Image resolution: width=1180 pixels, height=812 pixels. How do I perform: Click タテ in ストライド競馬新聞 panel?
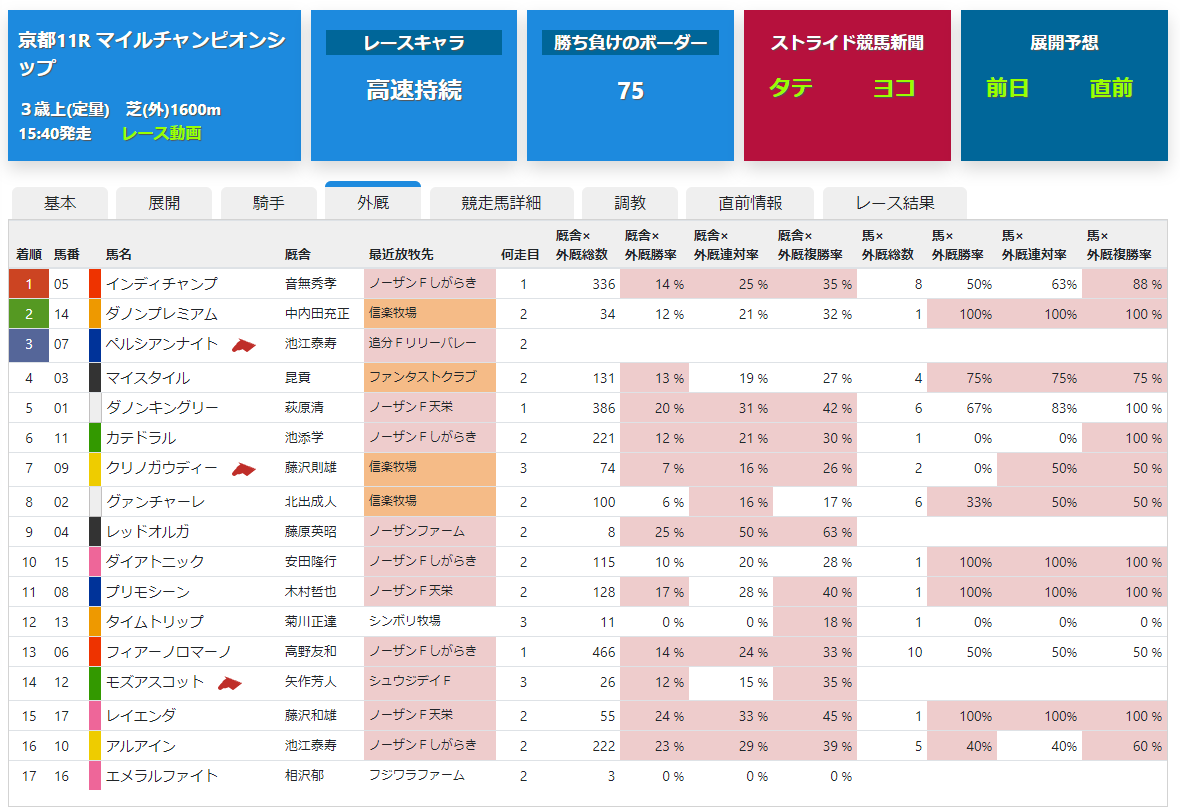tap(791, 88)
